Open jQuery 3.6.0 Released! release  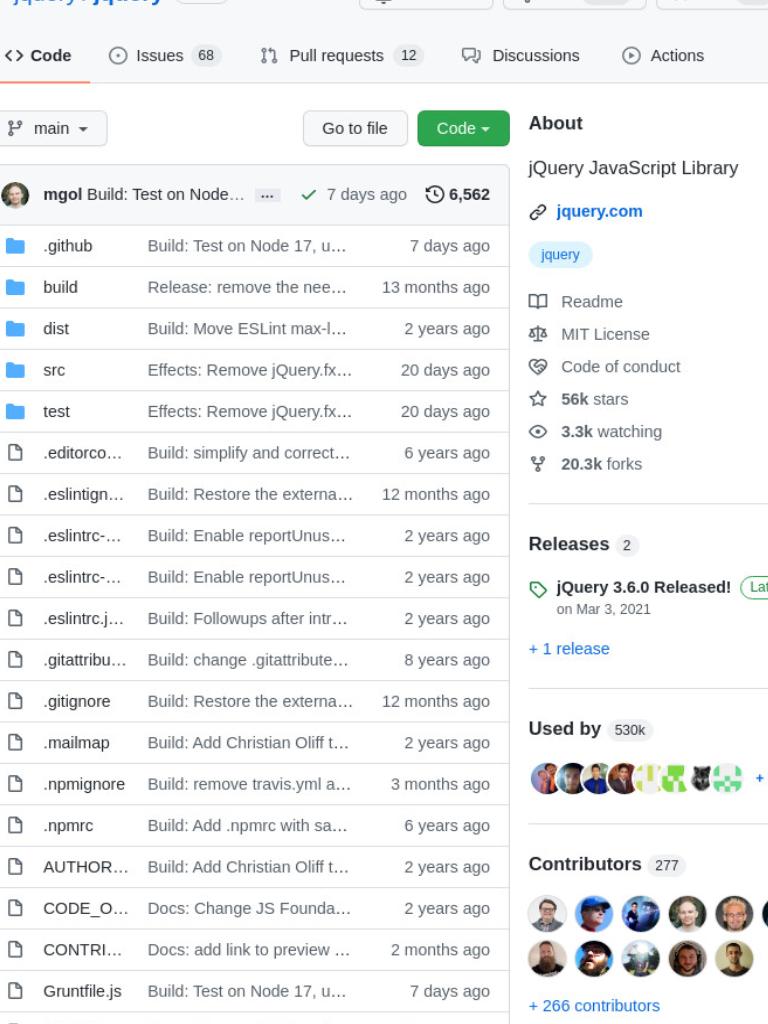[x=643, y=587]
